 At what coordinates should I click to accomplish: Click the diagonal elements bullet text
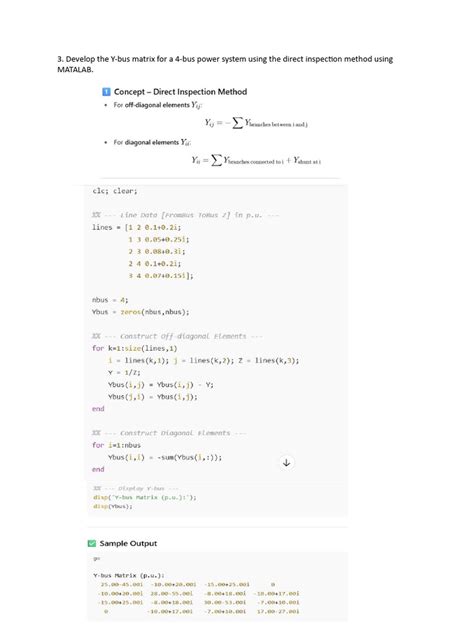coord(152,142)
